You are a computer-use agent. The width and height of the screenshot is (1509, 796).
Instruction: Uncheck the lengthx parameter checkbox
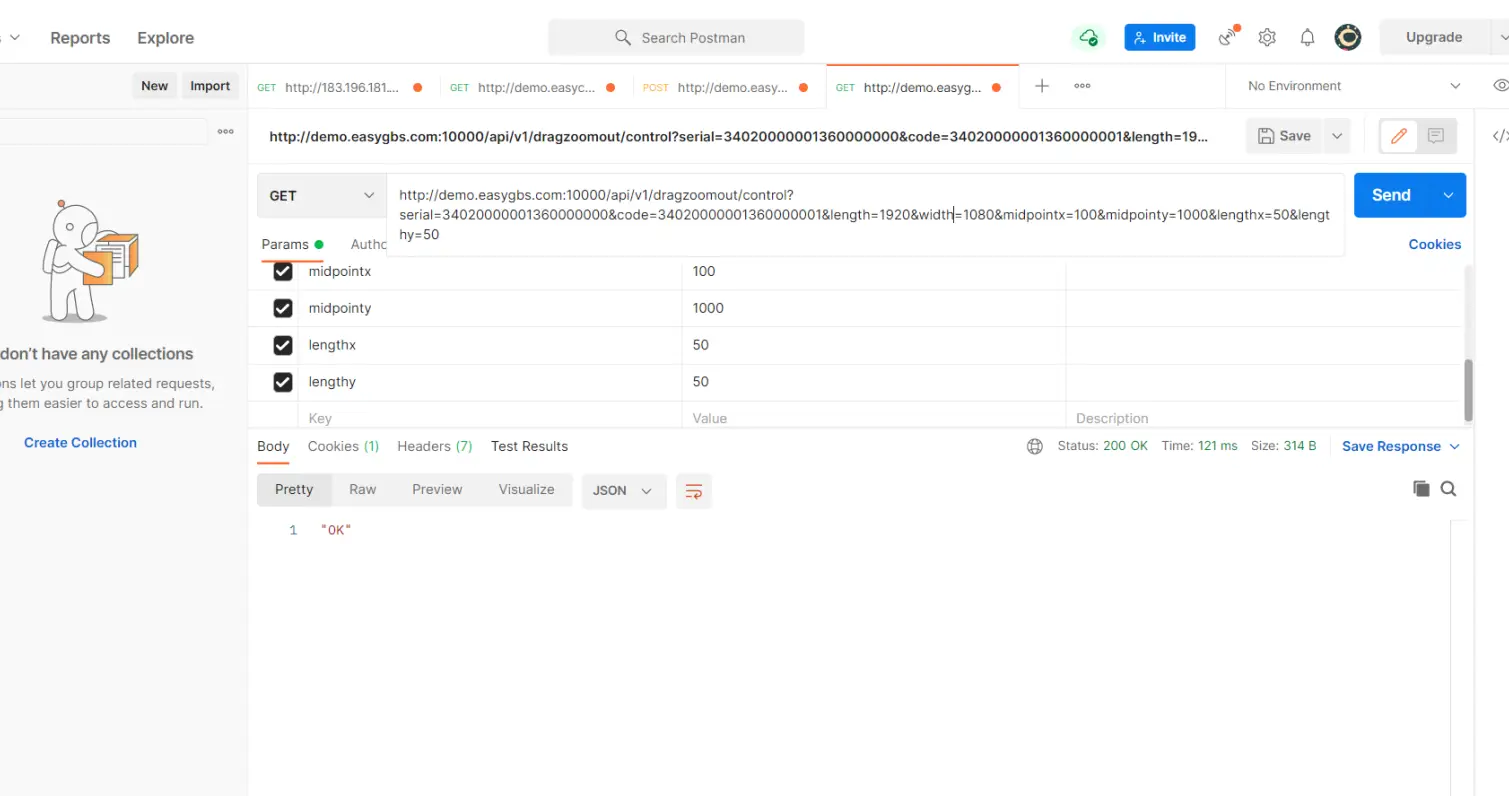(283, 345)
